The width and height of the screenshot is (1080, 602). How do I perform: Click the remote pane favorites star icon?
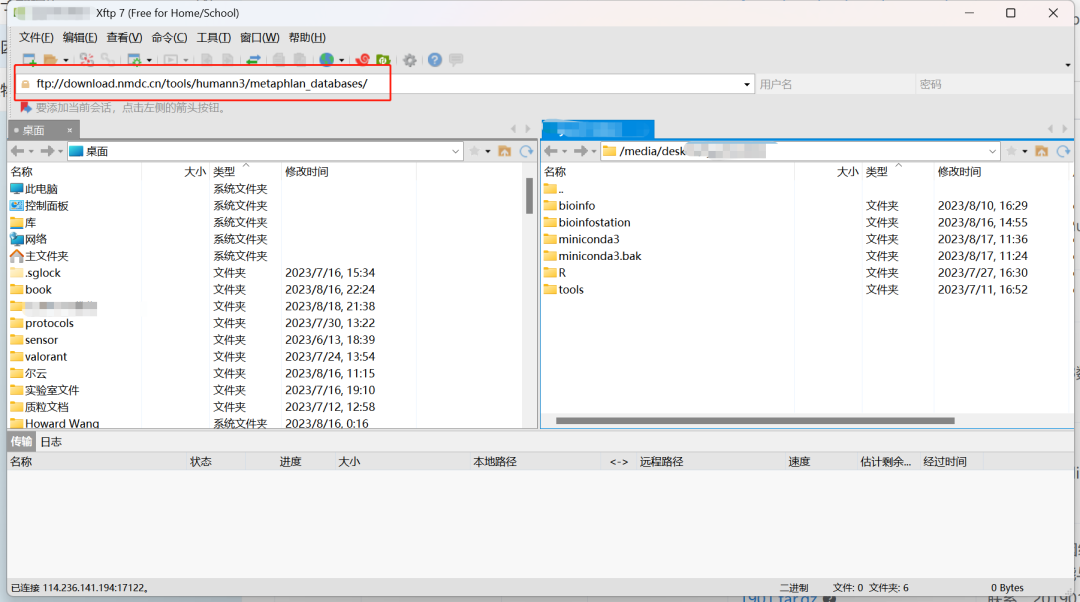tap(1011, 151)
